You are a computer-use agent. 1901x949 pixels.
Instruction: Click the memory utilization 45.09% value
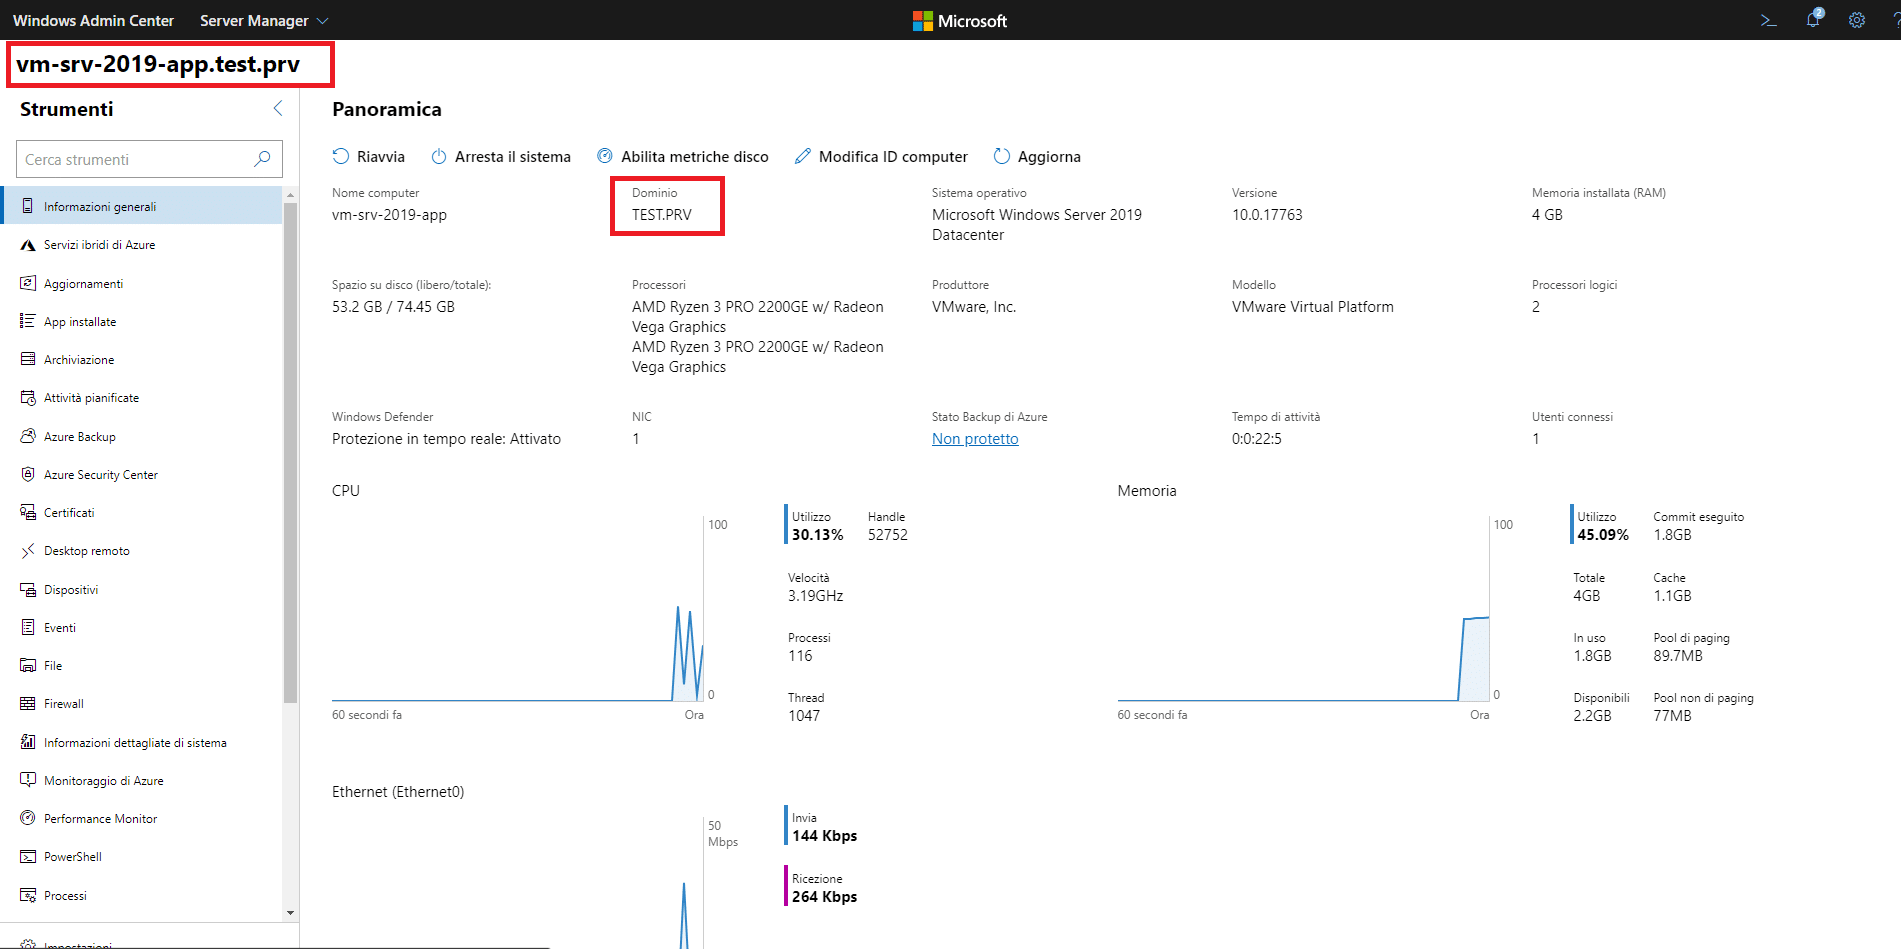1603,535
